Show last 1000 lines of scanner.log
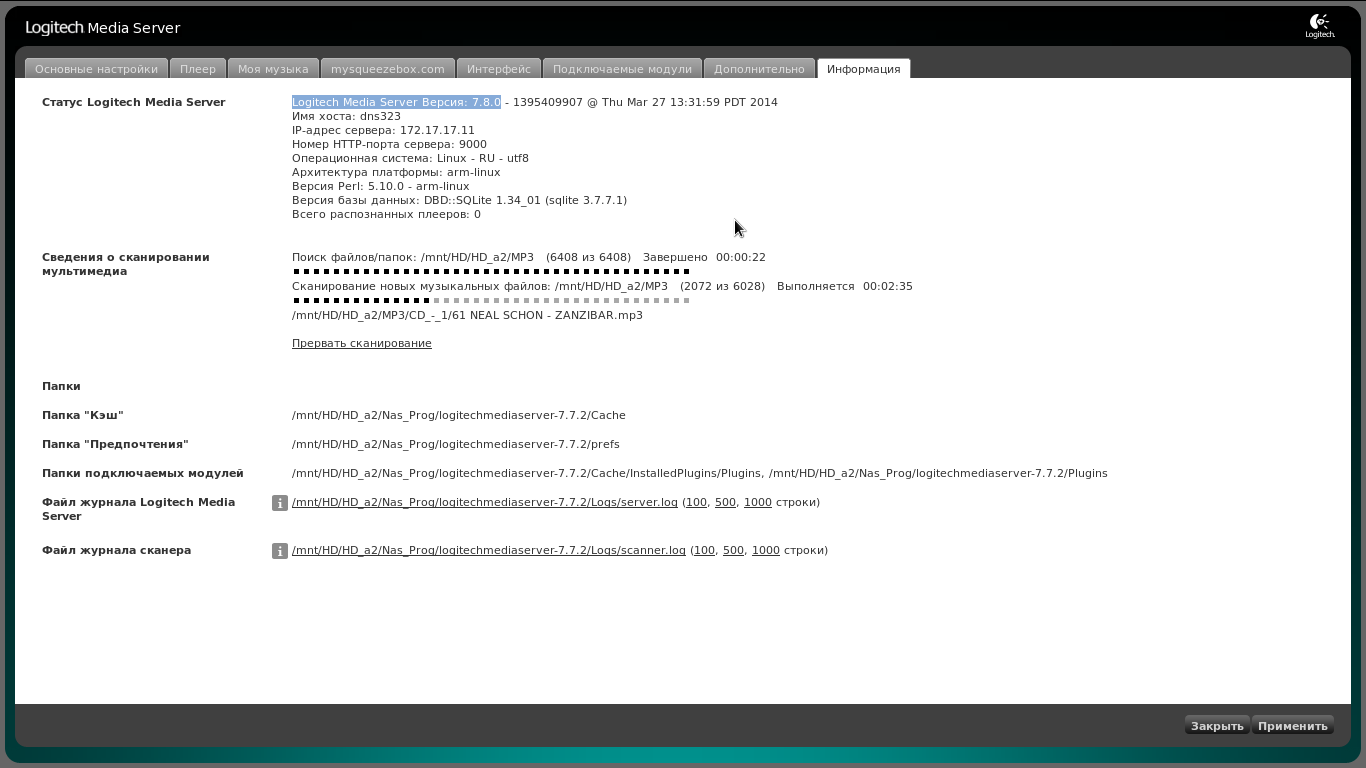 [765, 550]
